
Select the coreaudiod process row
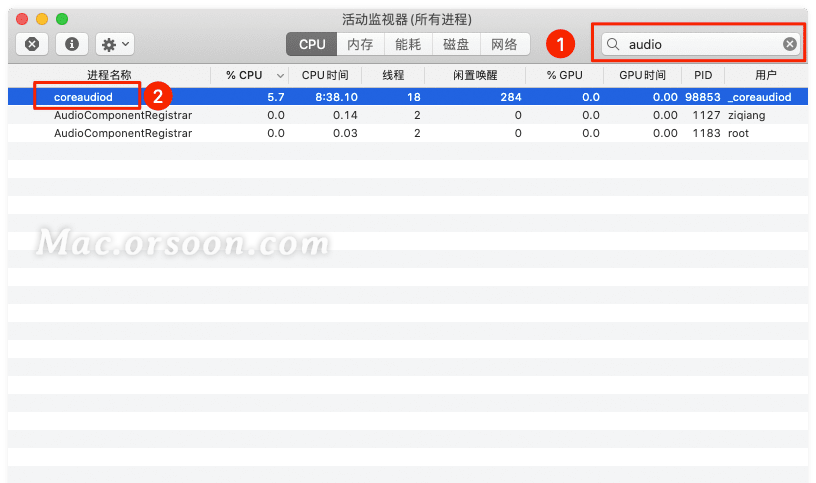(x=83, y=97)
